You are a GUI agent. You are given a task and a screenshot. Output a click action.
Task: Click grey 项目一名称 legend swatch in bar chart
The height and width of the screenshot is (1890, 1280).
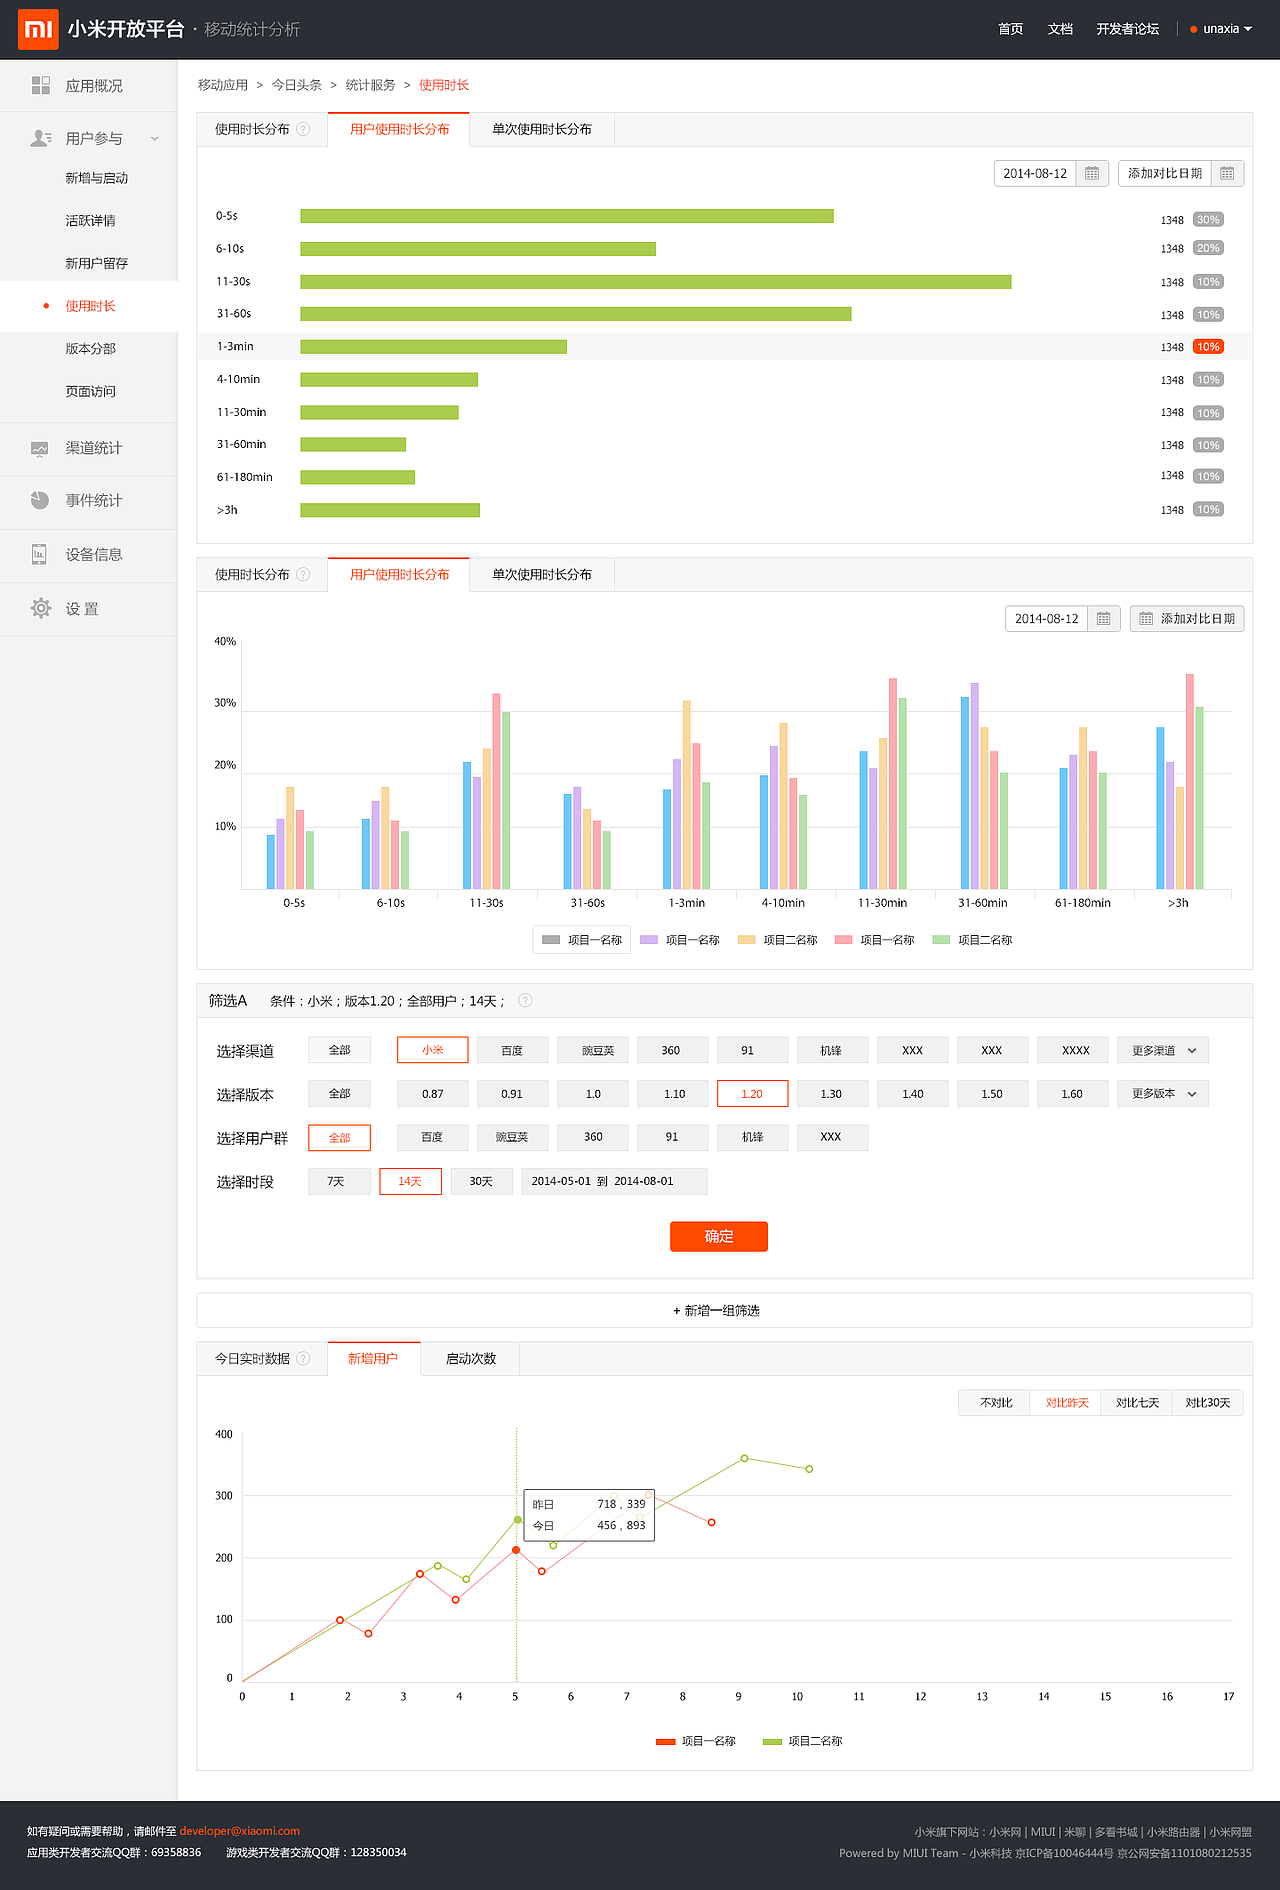(x=551, y=940)
